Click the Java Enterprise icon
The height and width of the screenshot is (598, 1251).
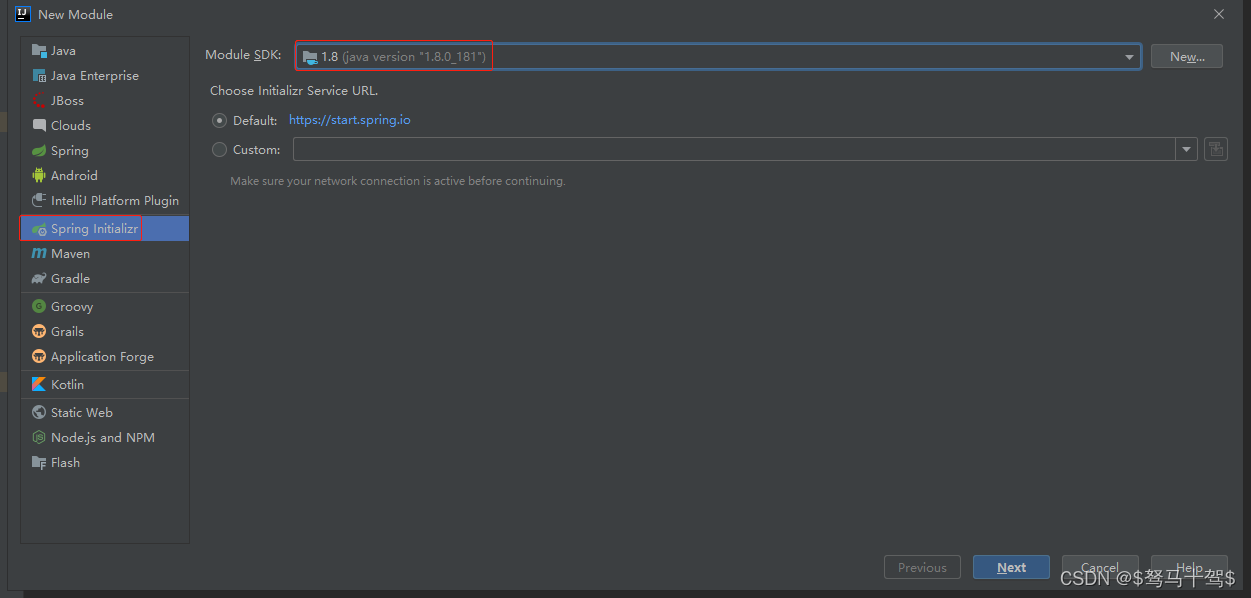(x=39, y=75)
